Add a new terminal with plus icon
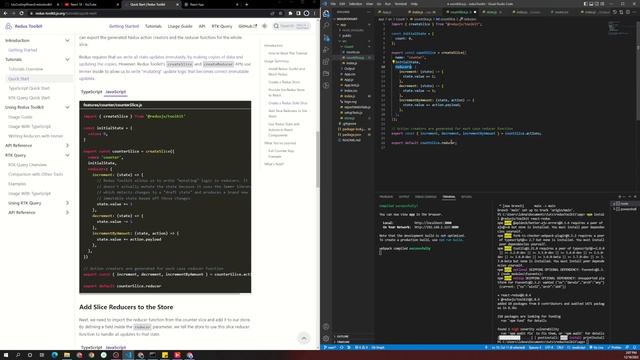Screen dimensions: 640x360 pyautogui.click(x=620, y=197)
